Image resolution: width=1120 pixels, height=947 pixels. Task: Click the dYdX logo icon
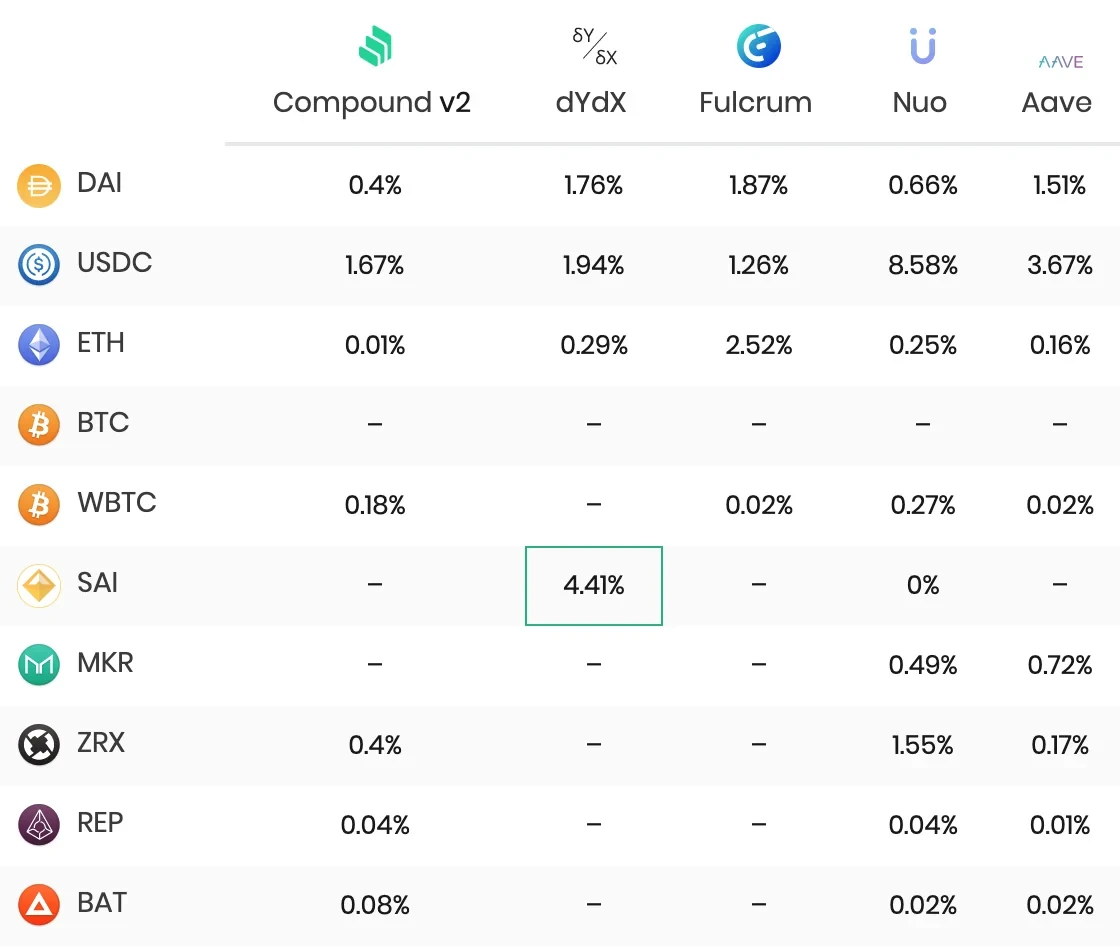[594, 46]
